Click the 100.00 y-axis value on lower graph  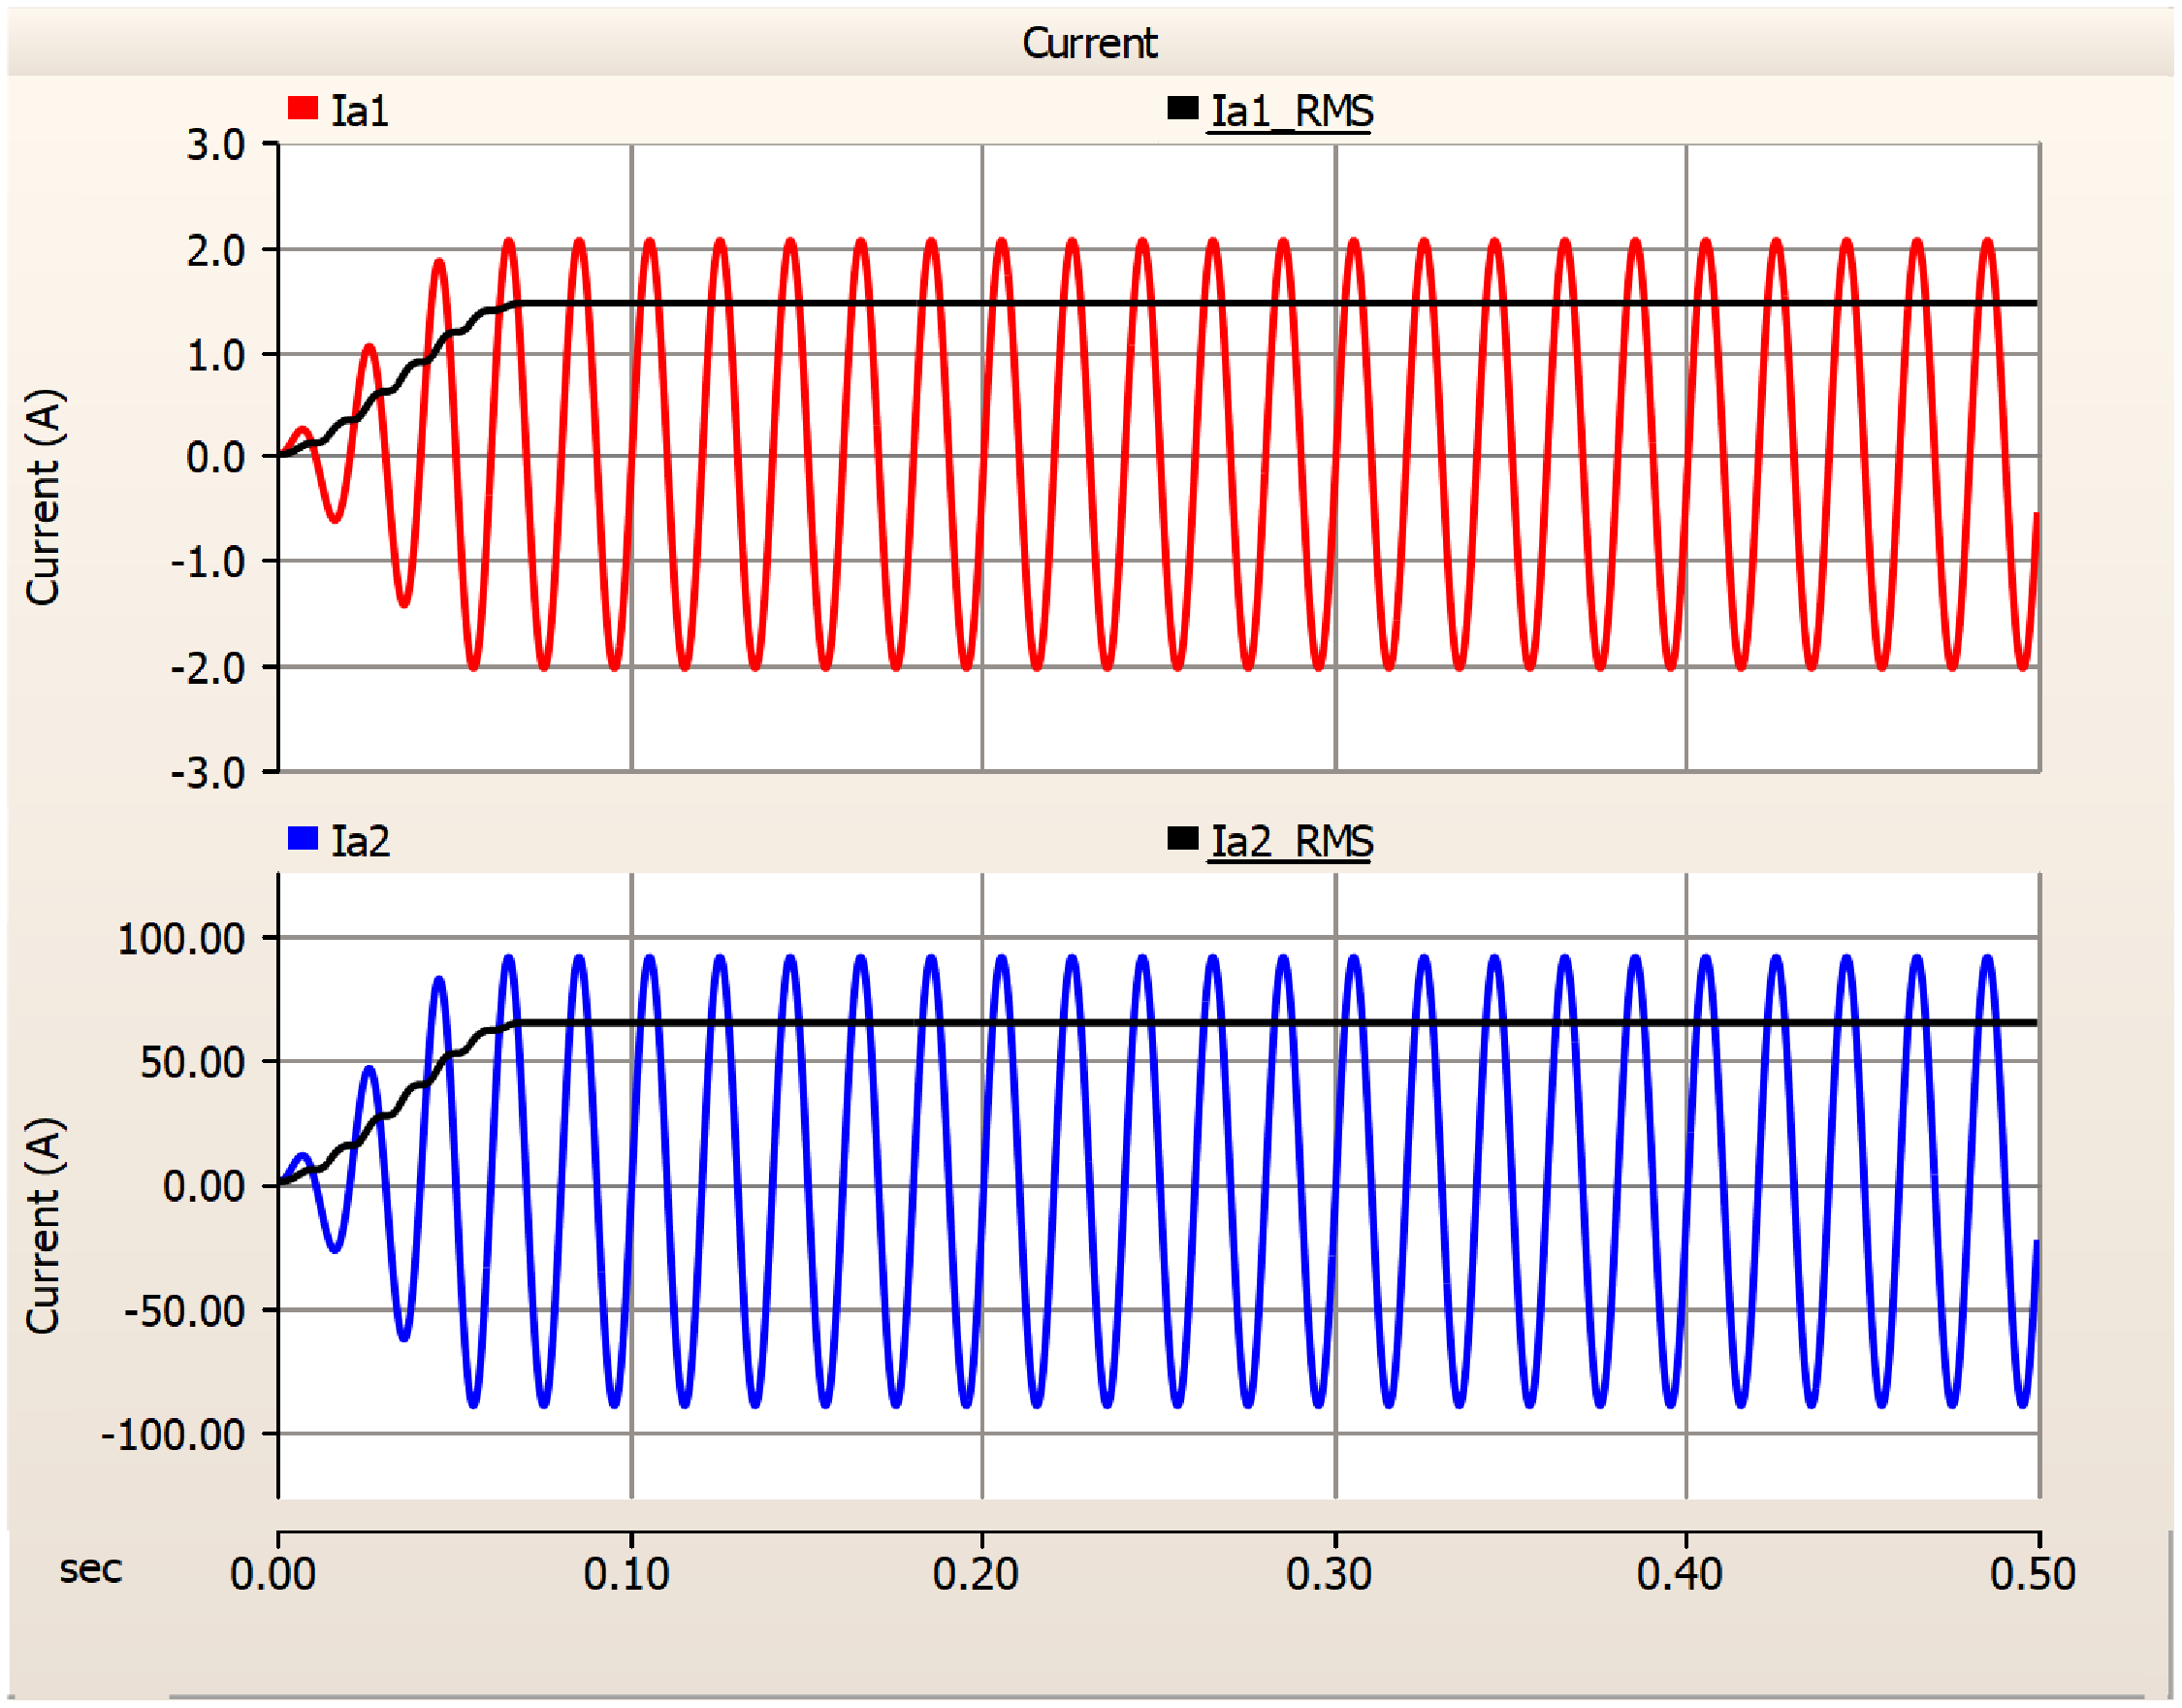pyautogui.click(x=181, y=939)
